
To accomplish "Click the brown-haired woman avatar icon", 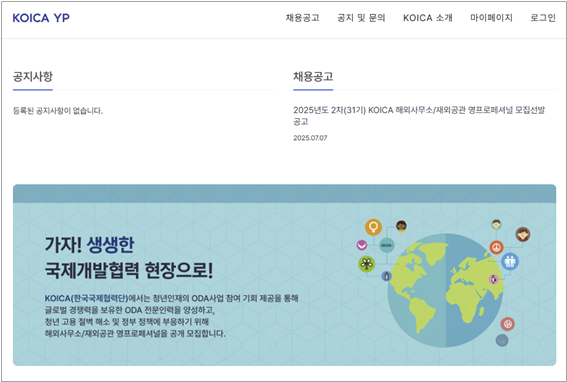I will 523,234.
